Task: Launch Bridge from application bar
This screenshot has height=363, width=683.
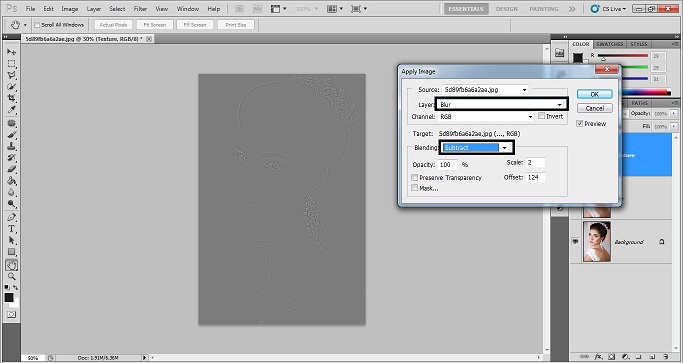Action: pos(239,9)
